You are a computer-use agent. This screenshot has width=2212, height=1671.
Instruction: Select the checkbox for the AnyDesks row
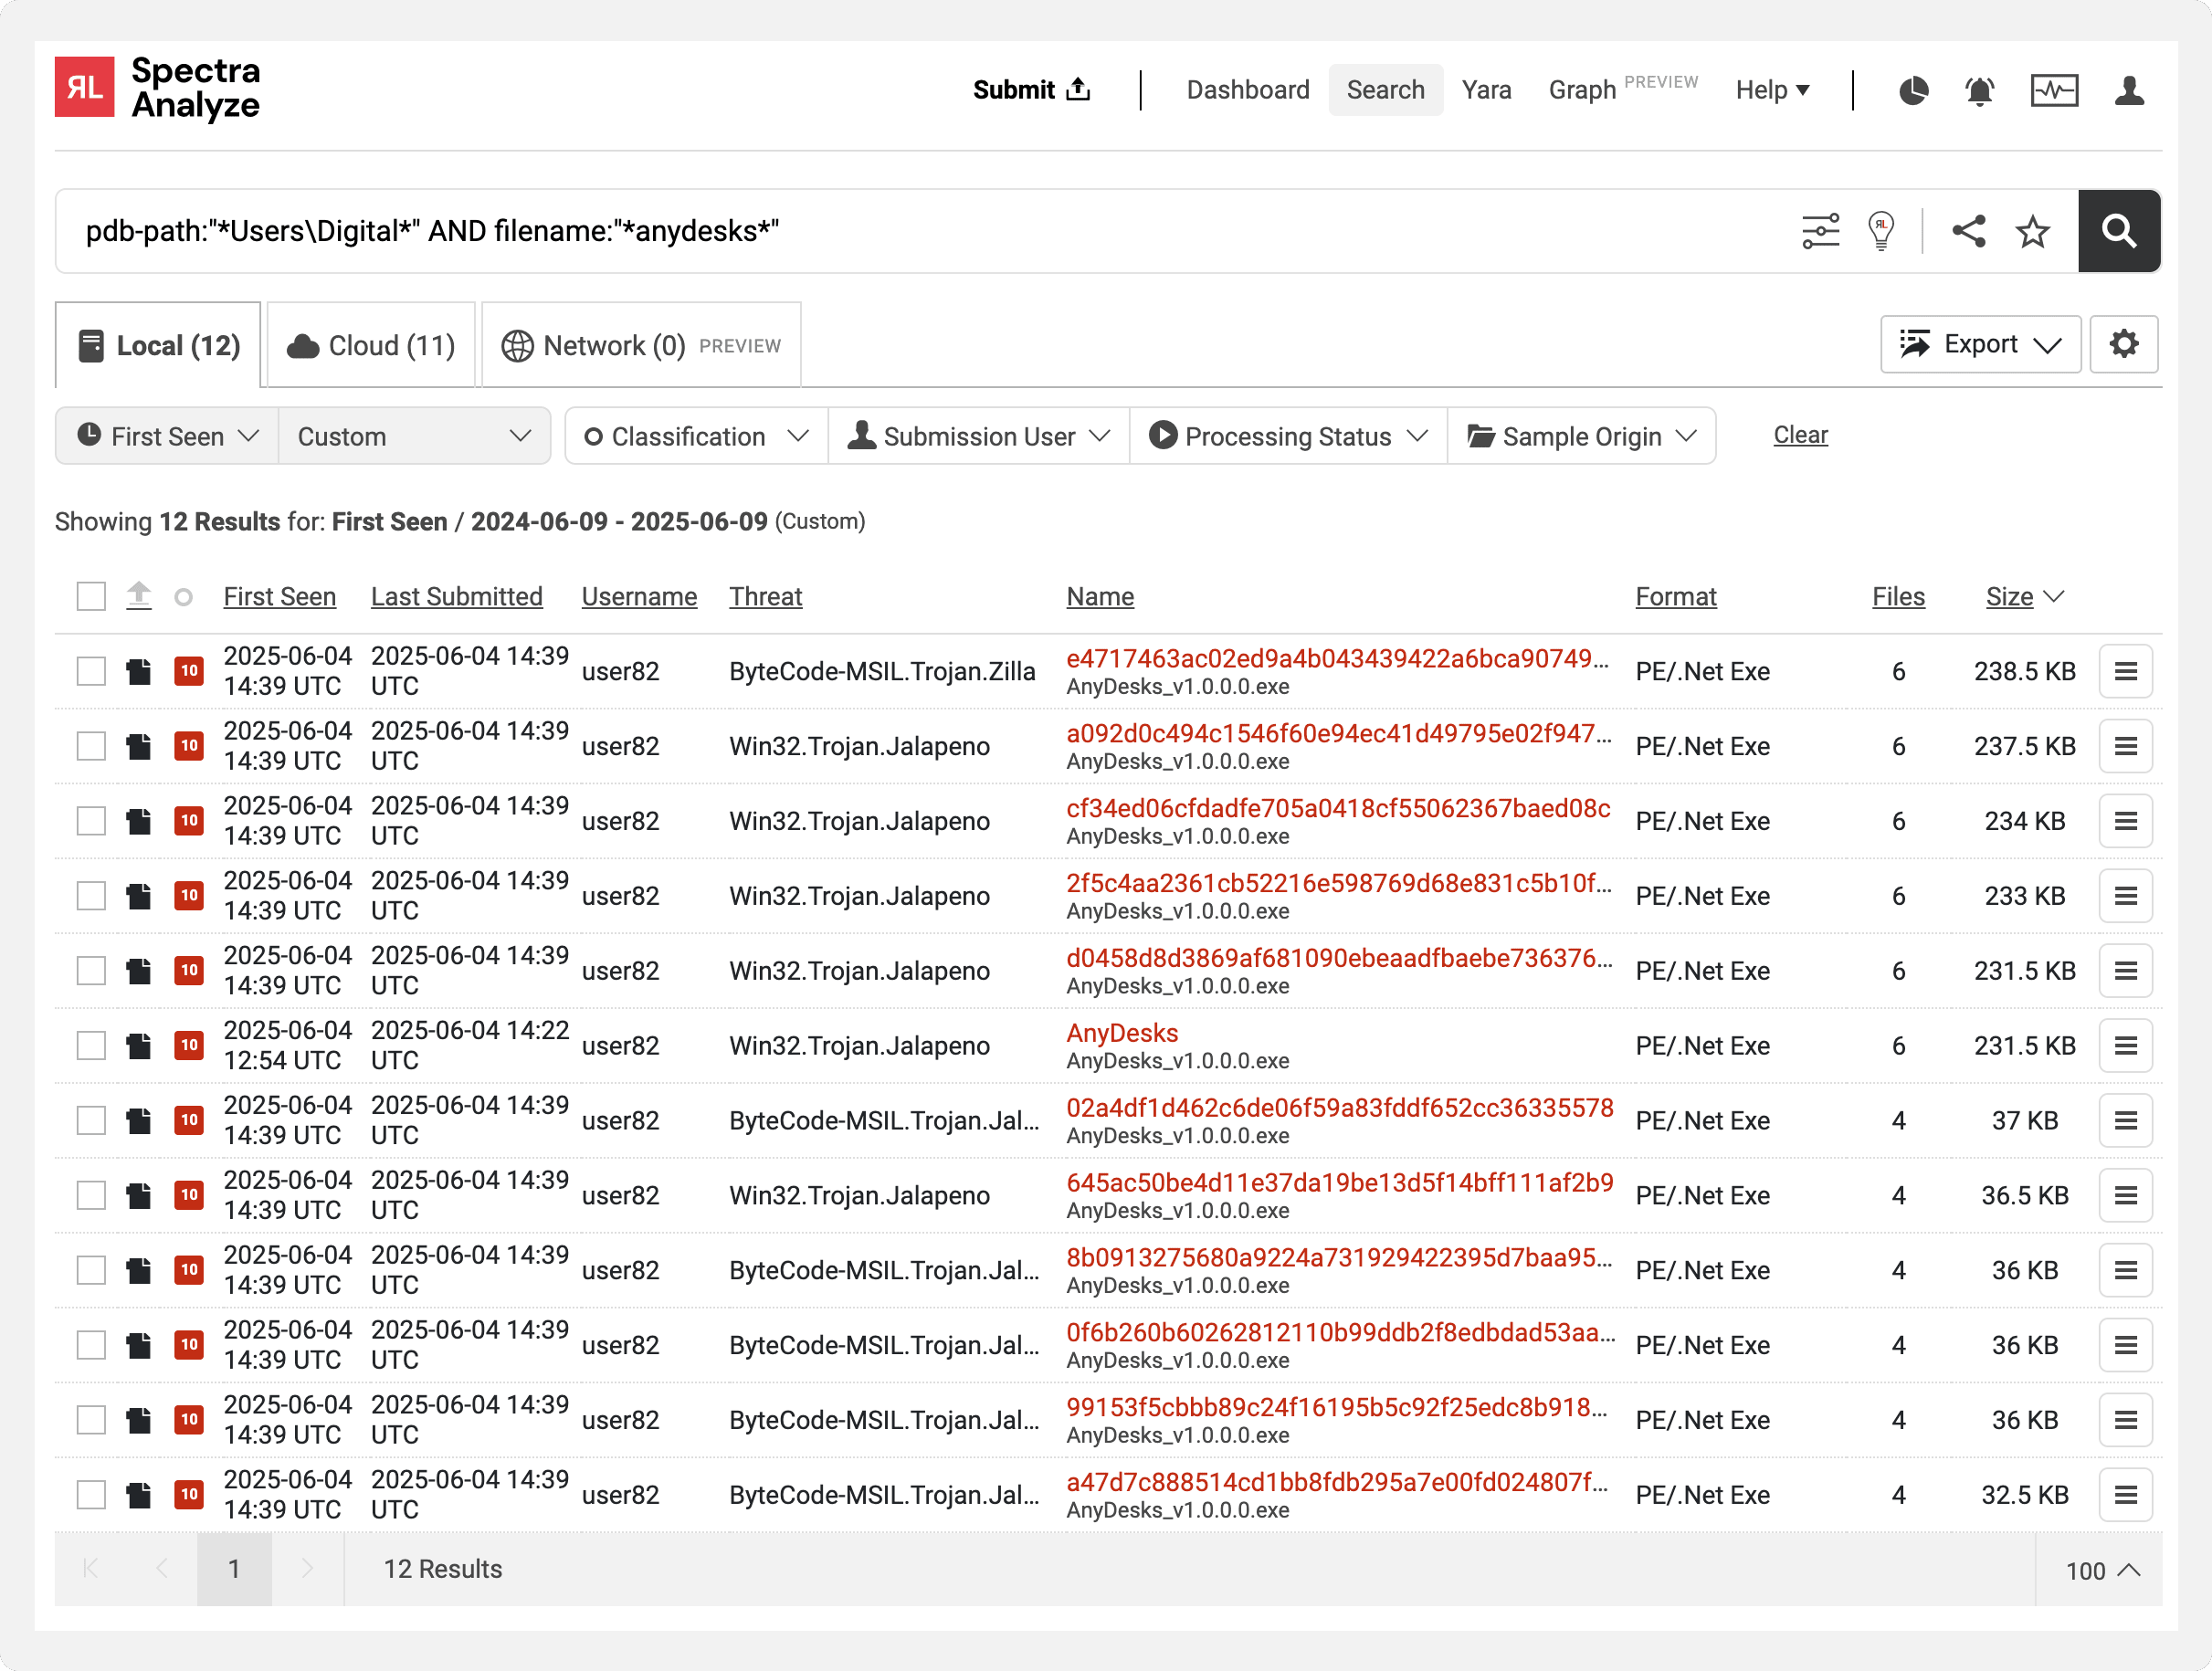(x=91, y=1045)
